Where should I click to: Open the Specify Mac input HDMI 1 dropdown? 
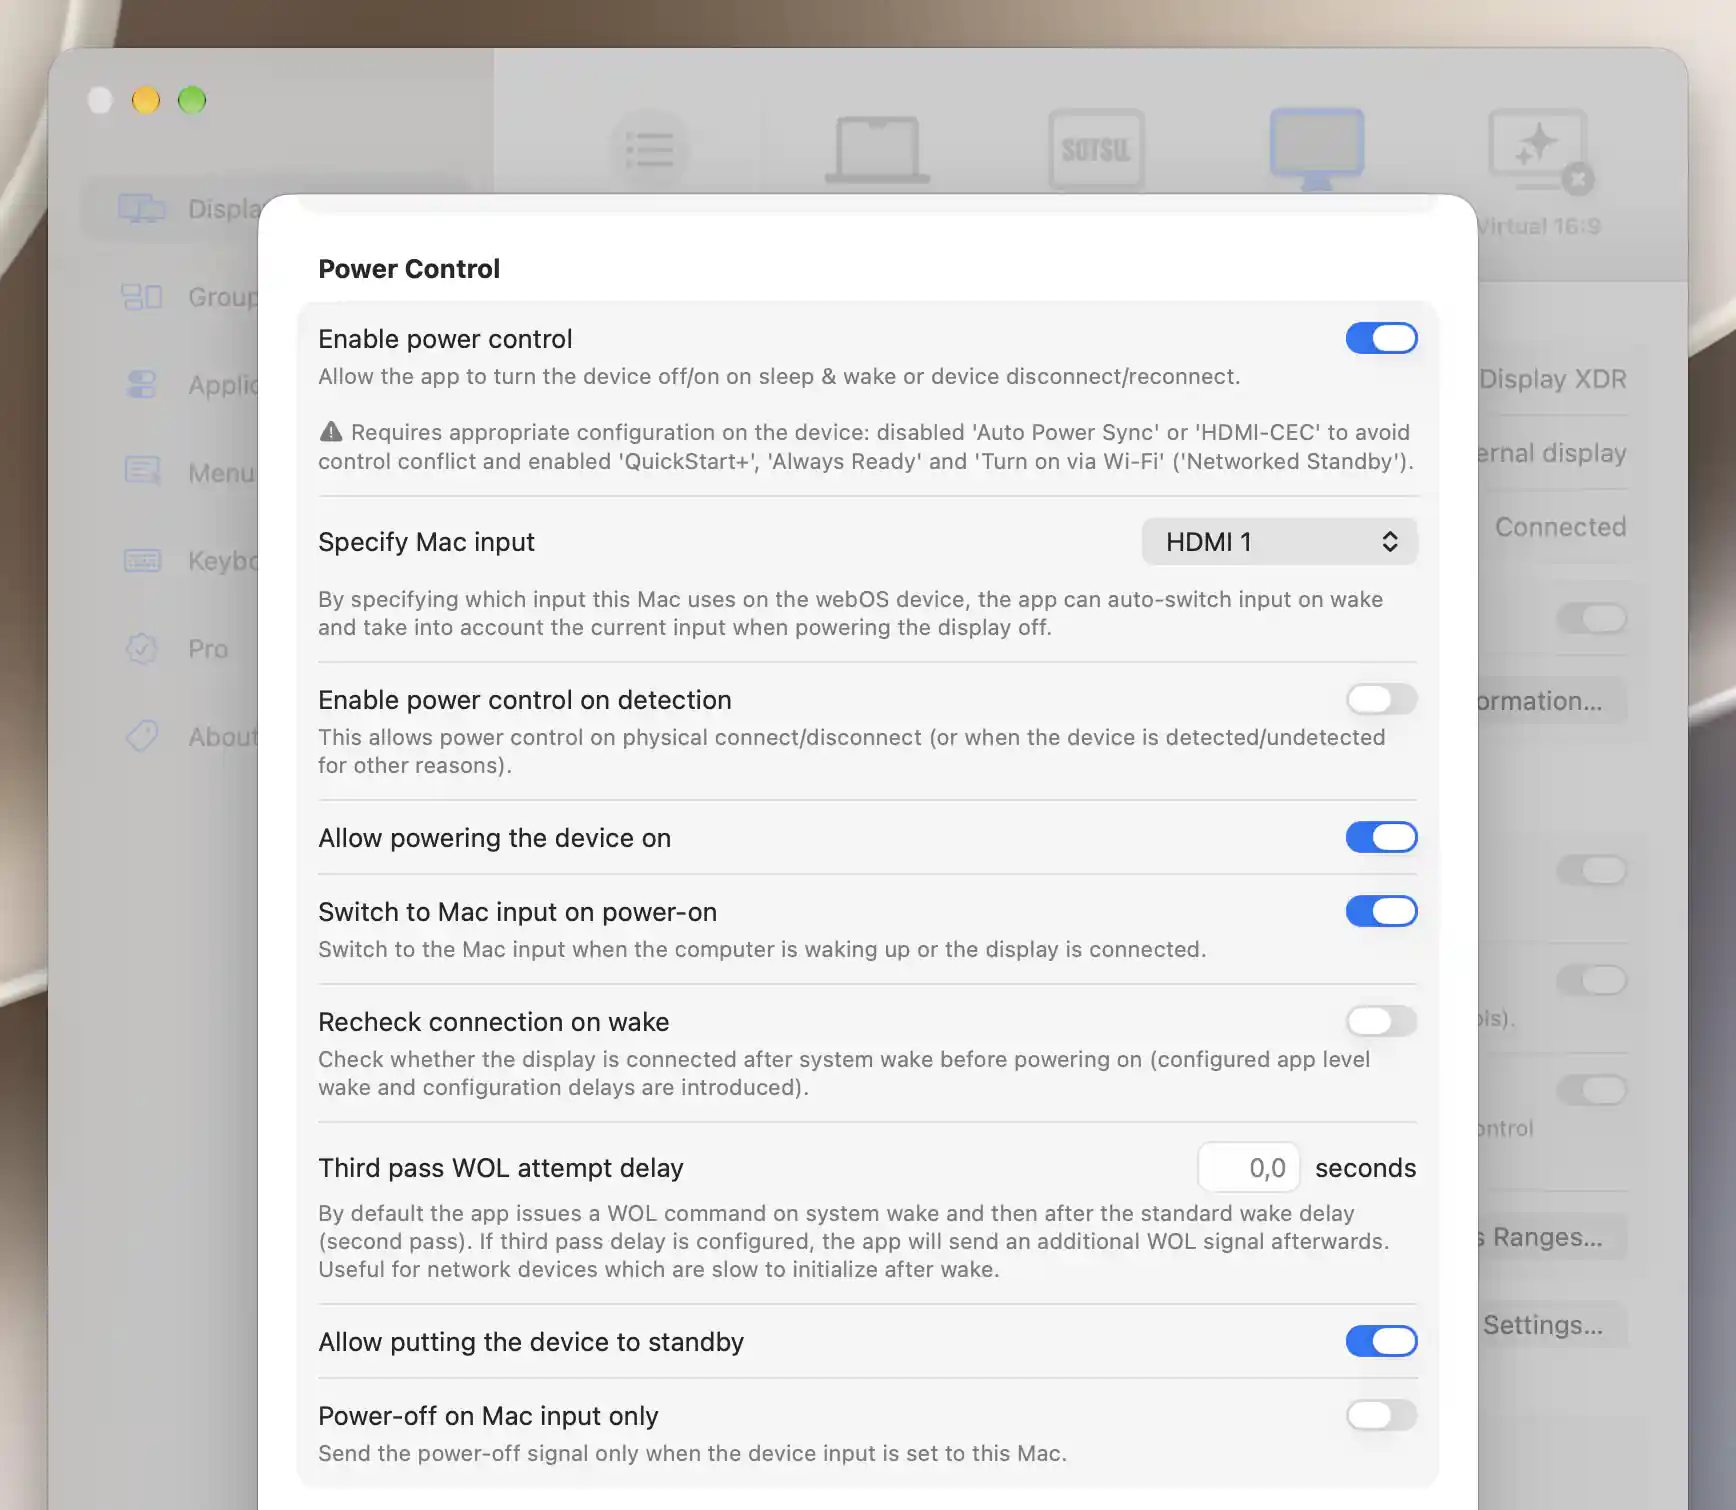[x=1279, y=542]
